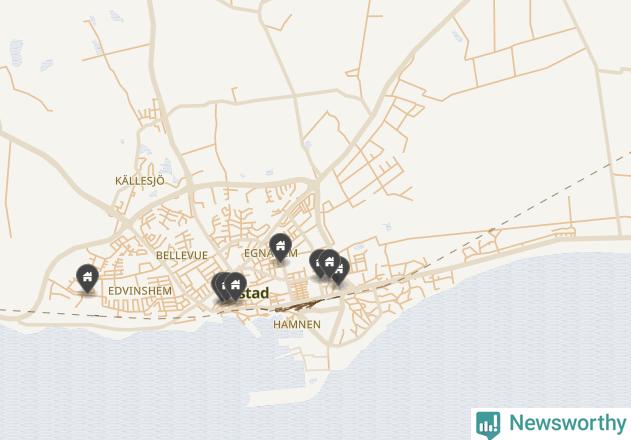
Task: Select the house marker west of Edvinshem
Action: (87, 278)
